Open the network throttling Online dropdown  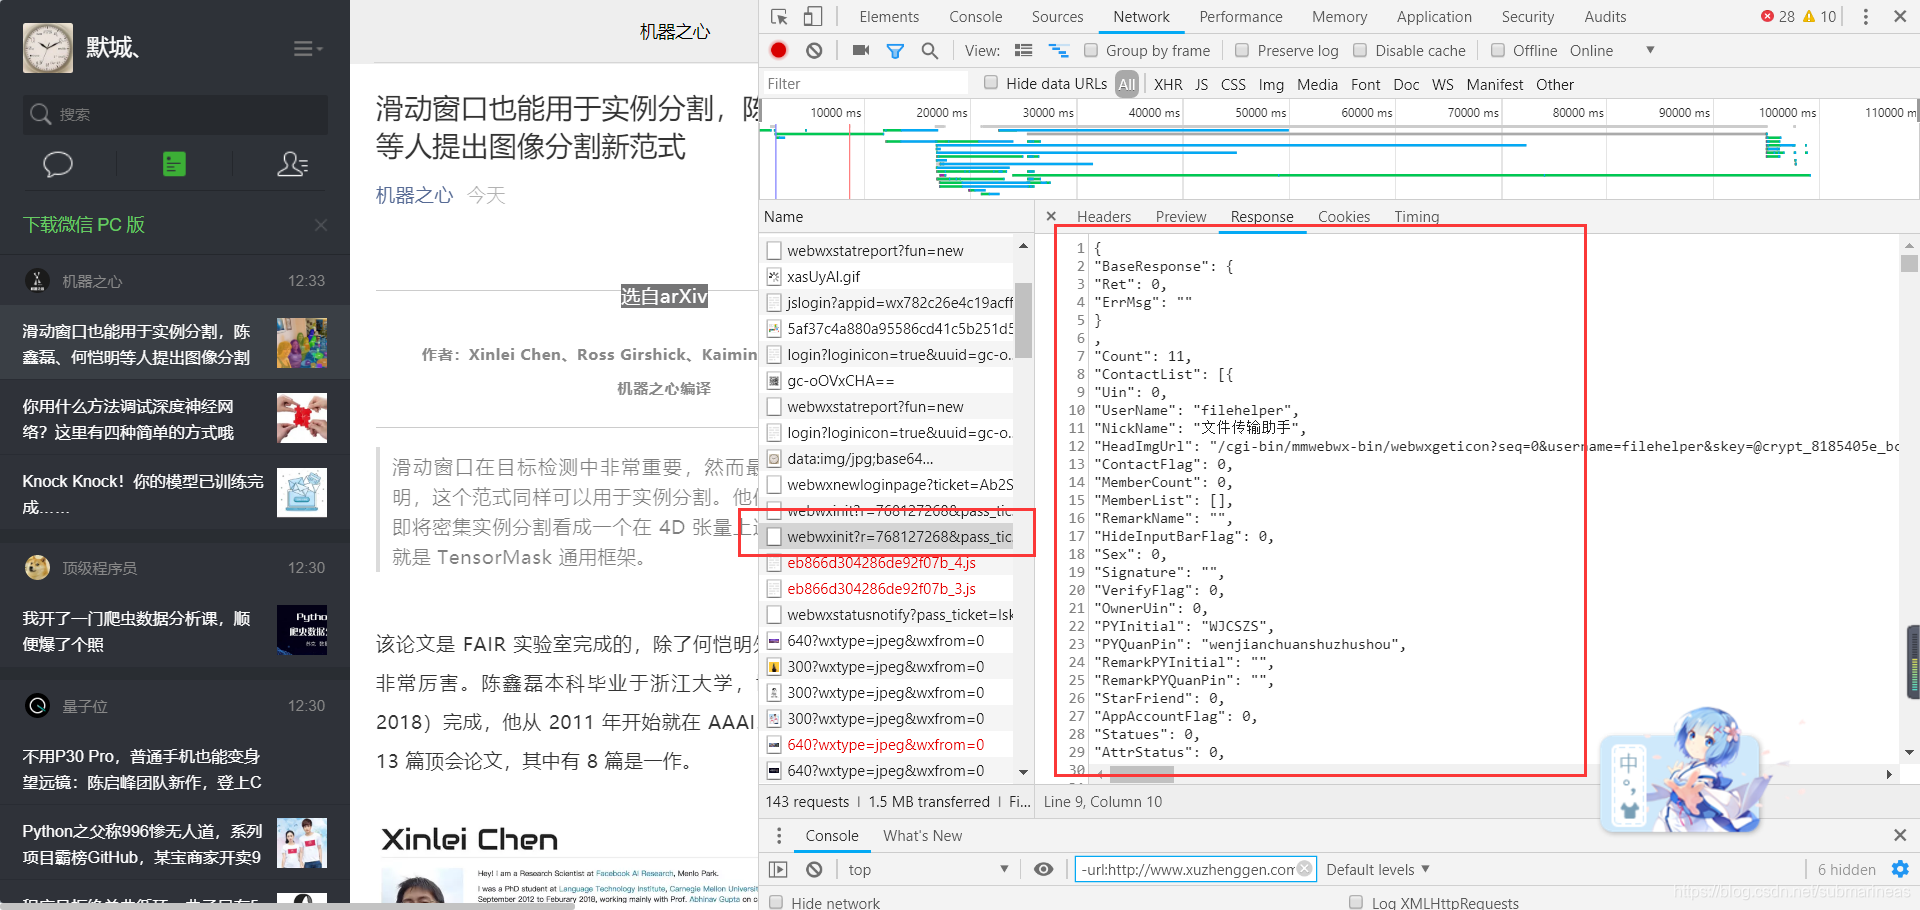pos(1612,51)
